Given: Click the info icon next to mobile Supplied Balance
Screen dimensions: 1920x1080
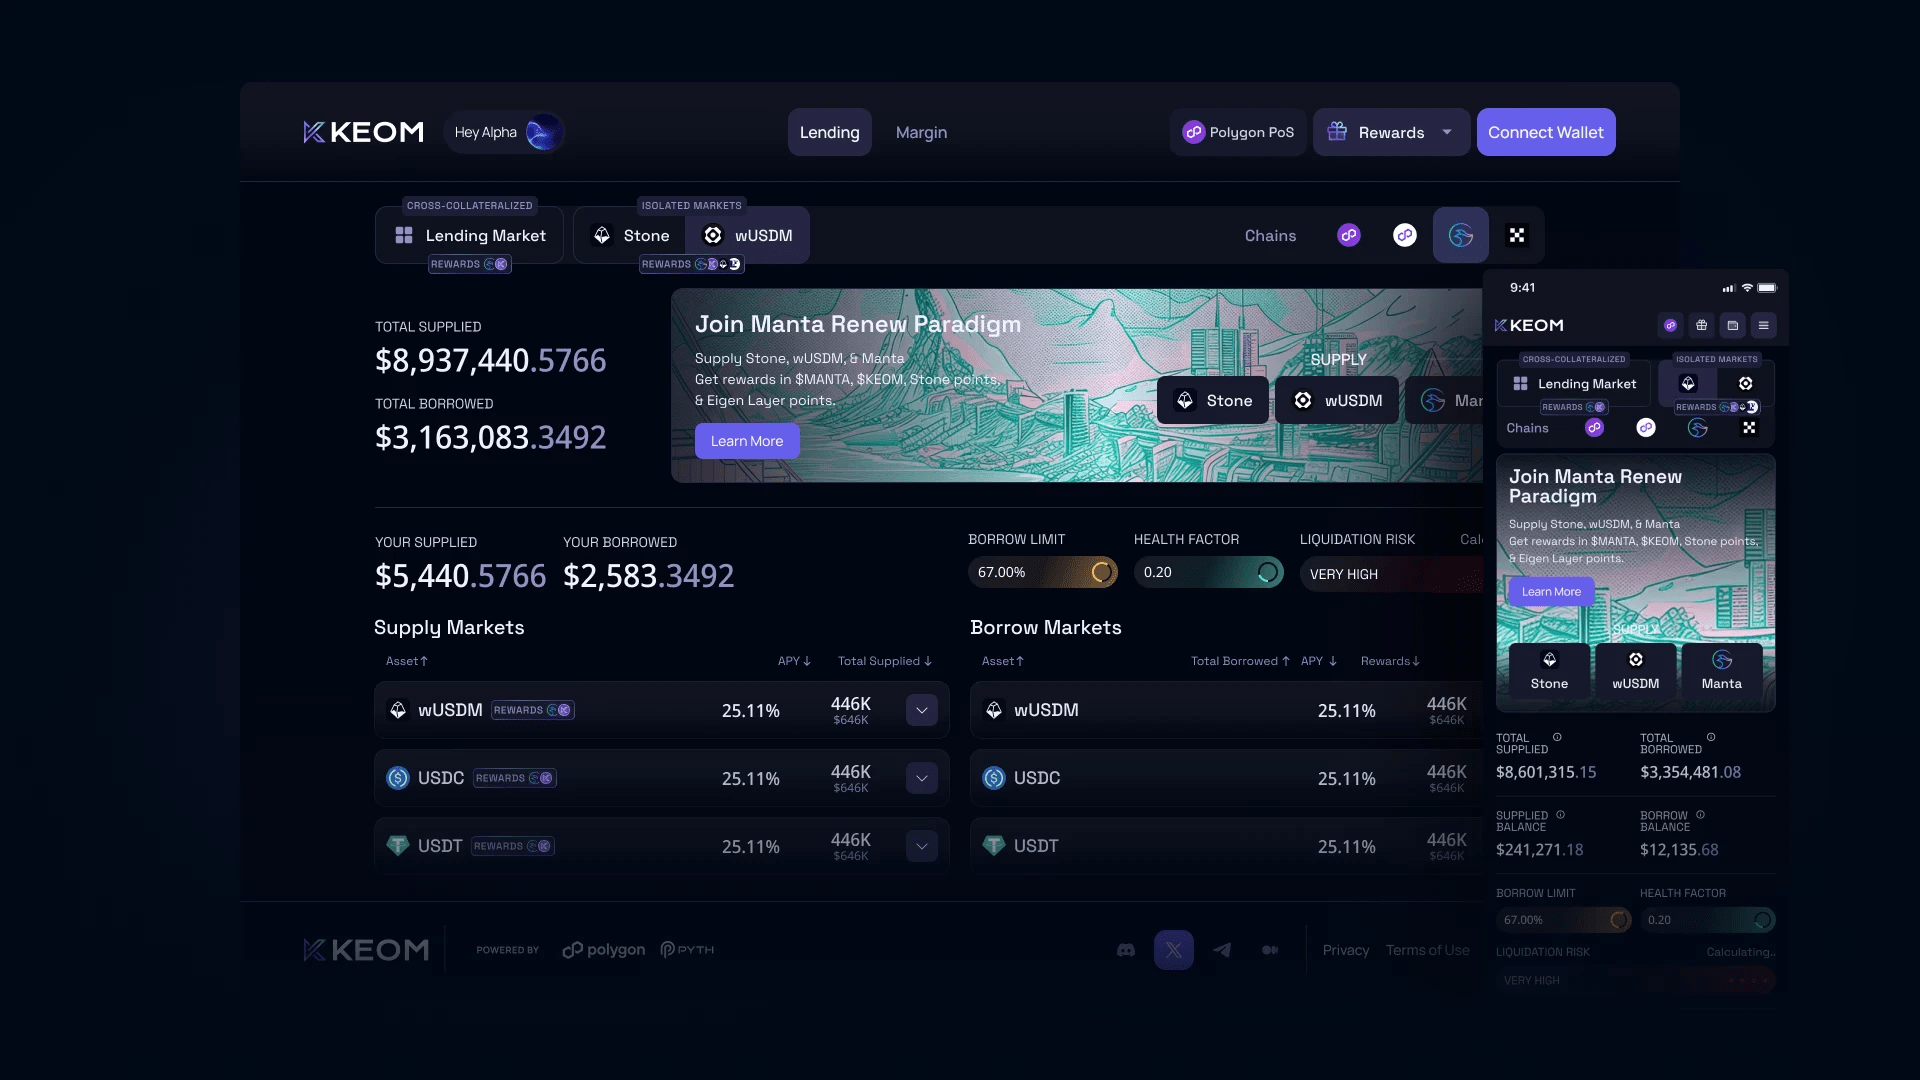Looking at the screenshot, I should pyautogui.click(x=1561, y=815).
